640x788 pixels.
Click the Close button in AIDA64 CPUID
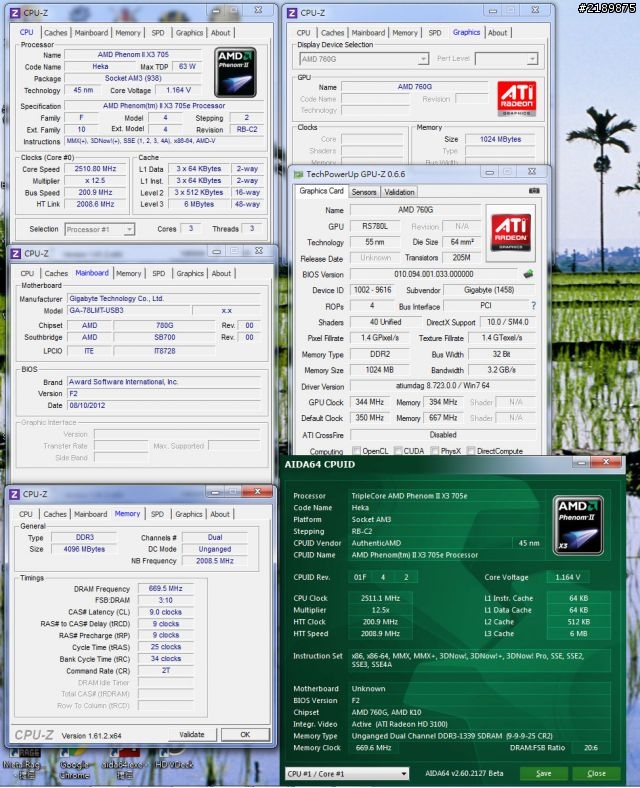pyautogui.click(x=596, y=773)
